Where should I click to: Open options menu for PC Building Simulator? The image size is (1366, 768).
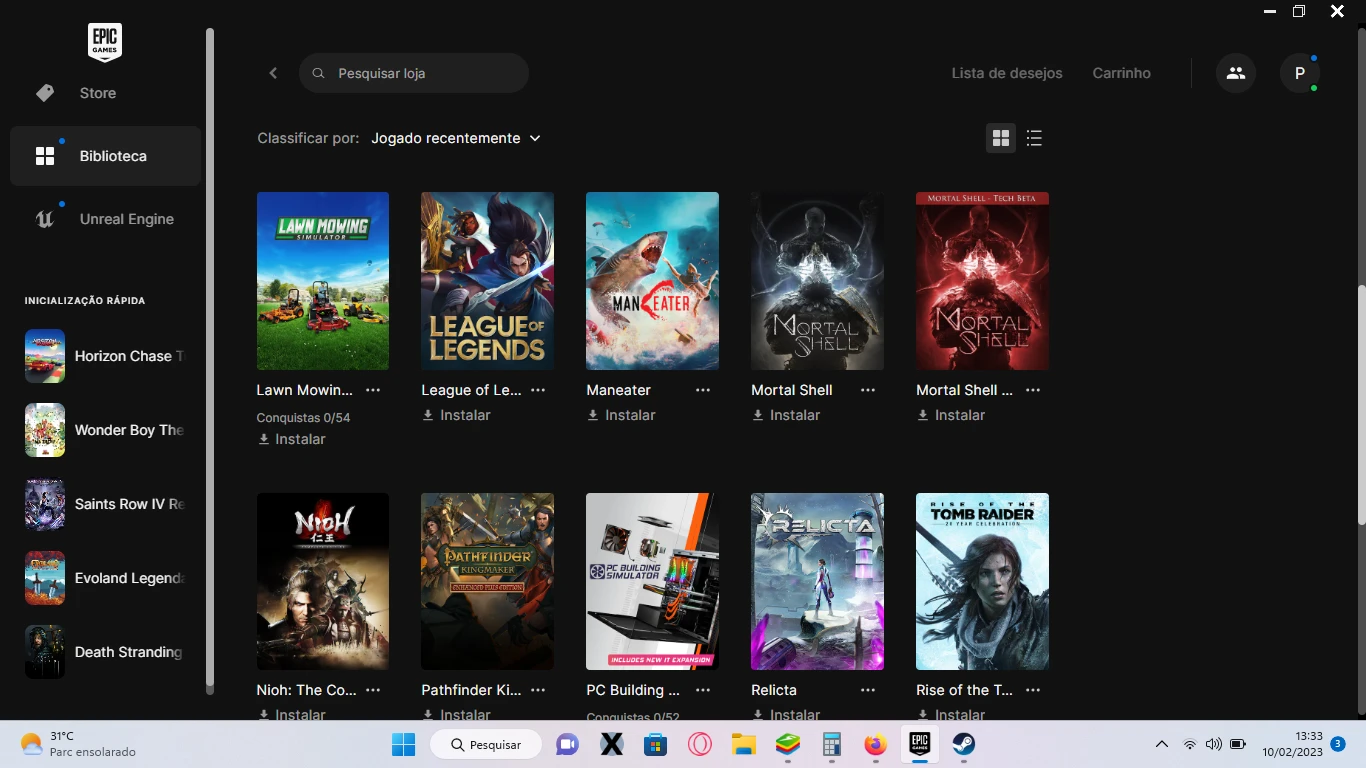coord(703,690)
